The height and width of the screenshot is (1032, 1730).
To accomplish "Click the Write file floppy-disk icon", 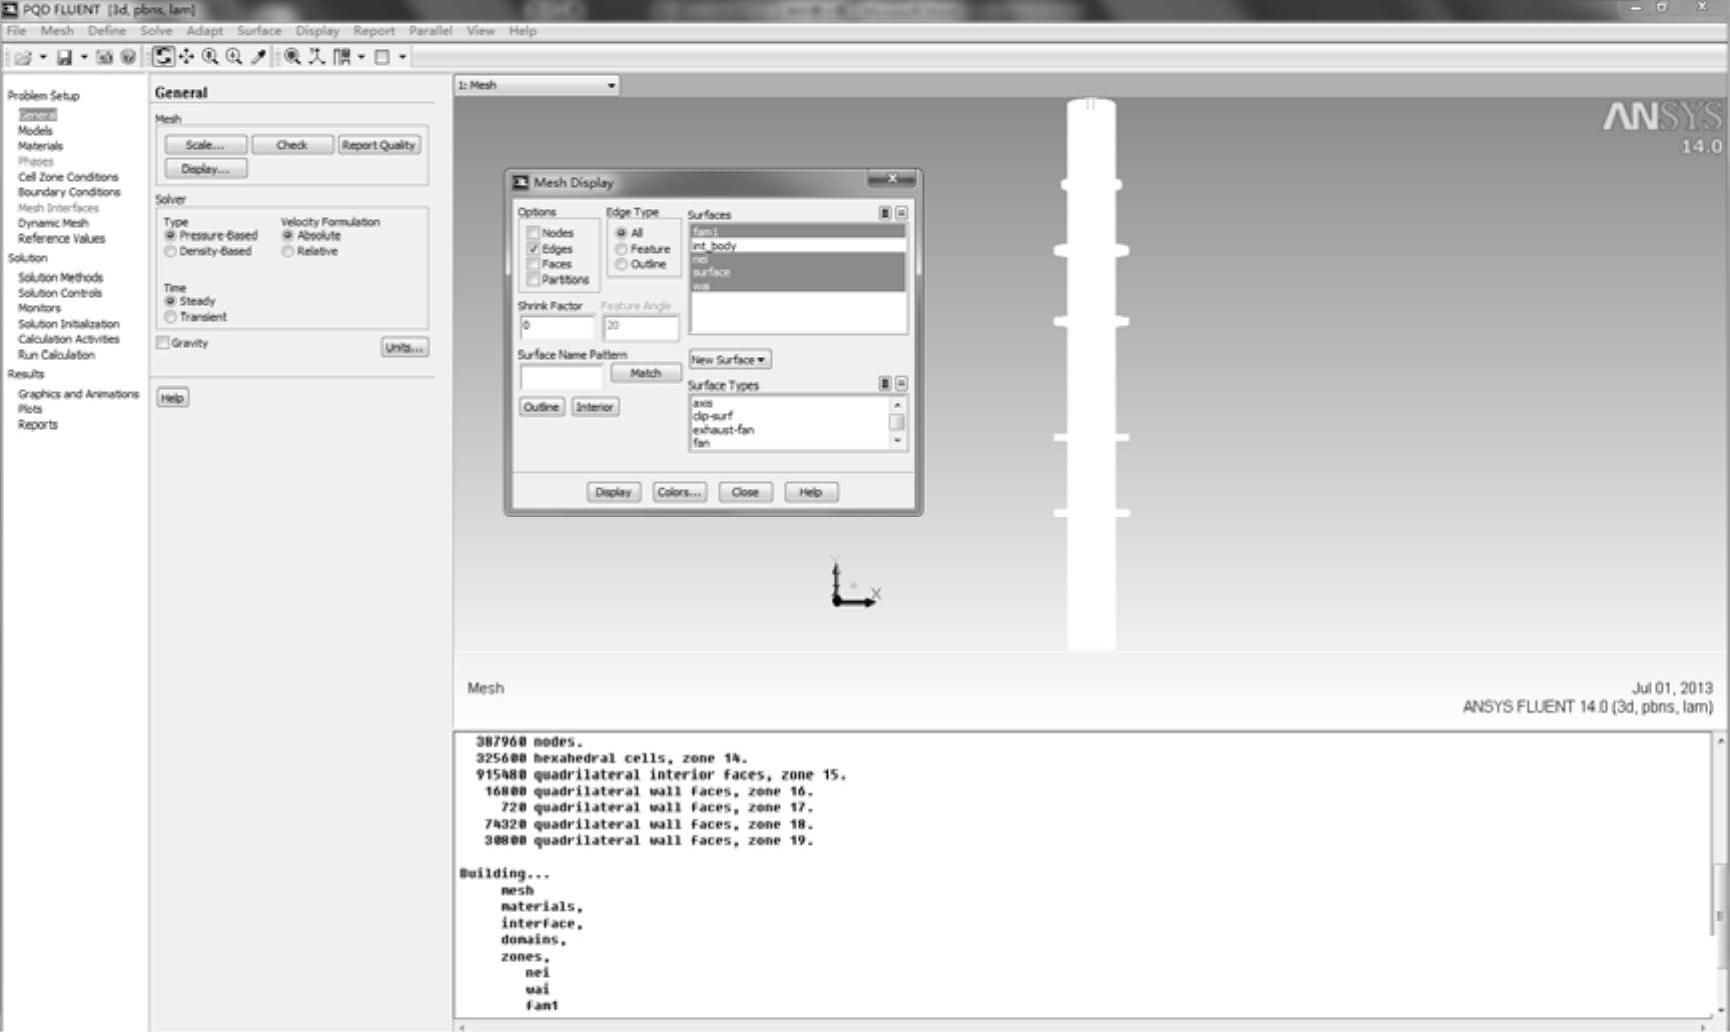I will click(x=64, y=57).
